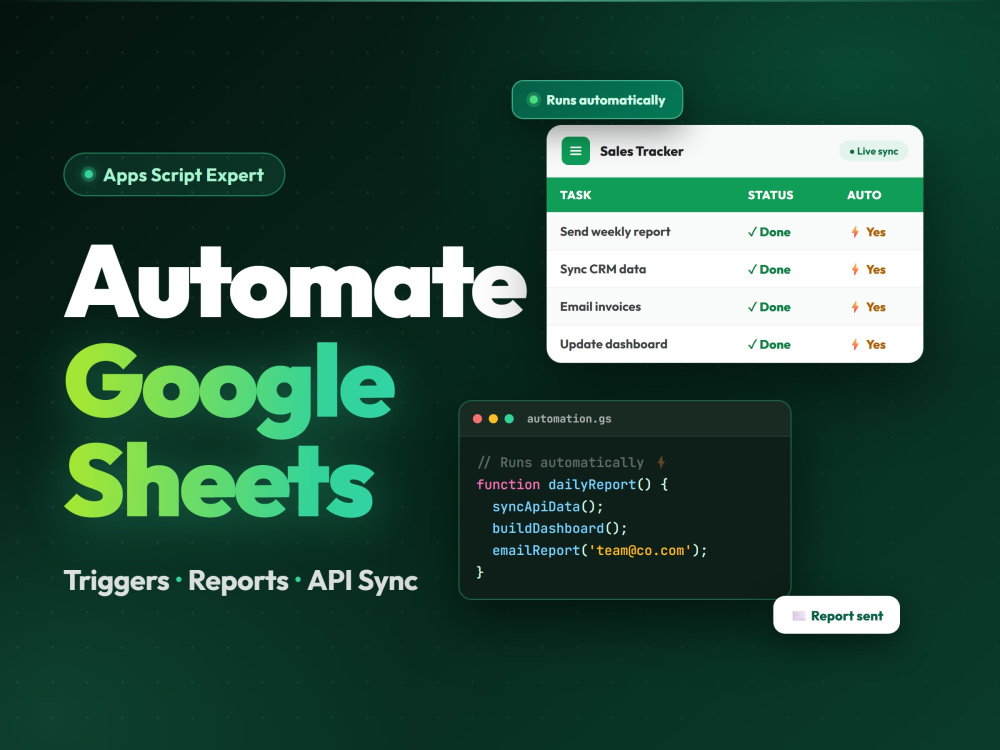Screen dimensions: 1000x750
Task: Click the syncApiData(); code line
Action: pos(547,506)
